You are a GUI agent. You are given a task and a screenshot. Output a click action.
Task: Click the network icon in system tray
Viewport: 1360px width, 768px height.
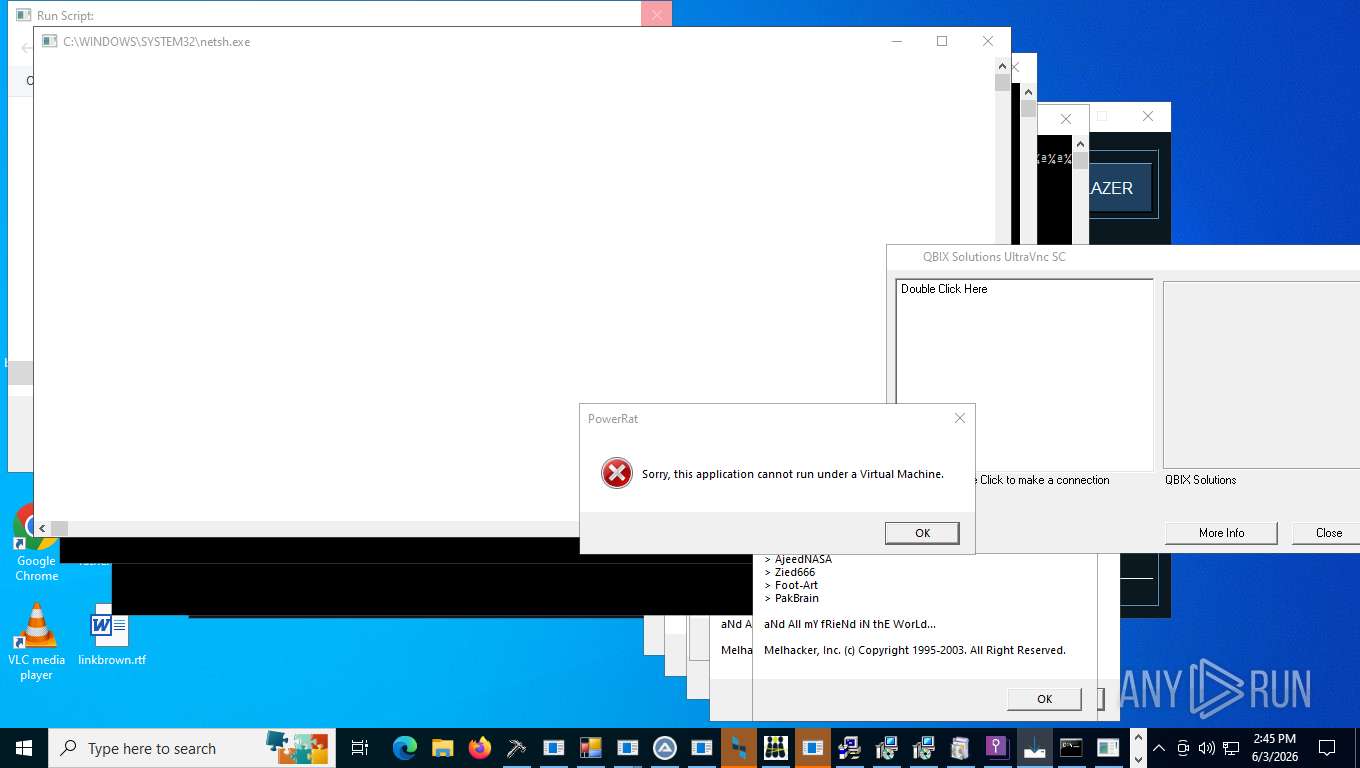(1231, 748)
